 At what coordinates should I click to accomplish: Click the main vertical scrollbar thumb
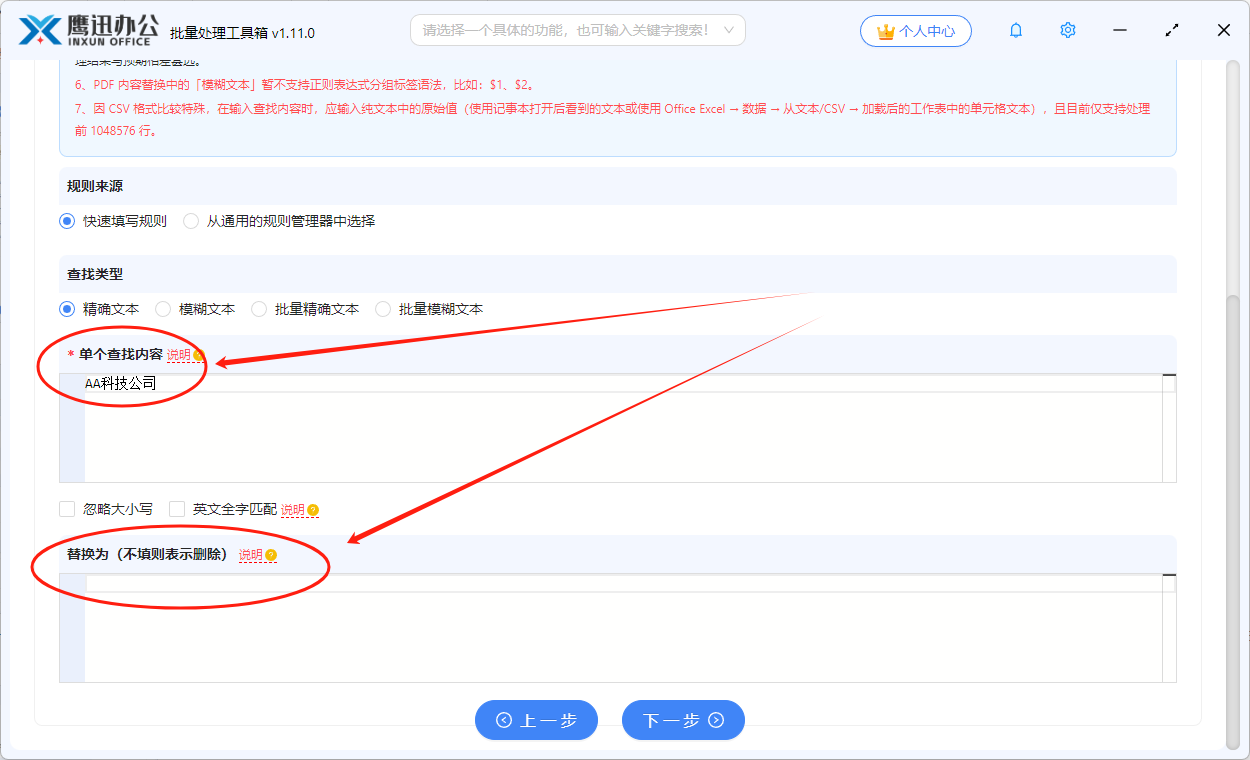(1232, 520)
